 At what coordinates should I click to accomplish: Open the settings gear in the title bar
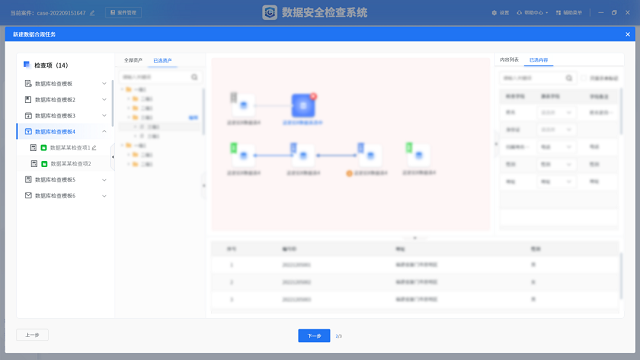click(494, 13)
